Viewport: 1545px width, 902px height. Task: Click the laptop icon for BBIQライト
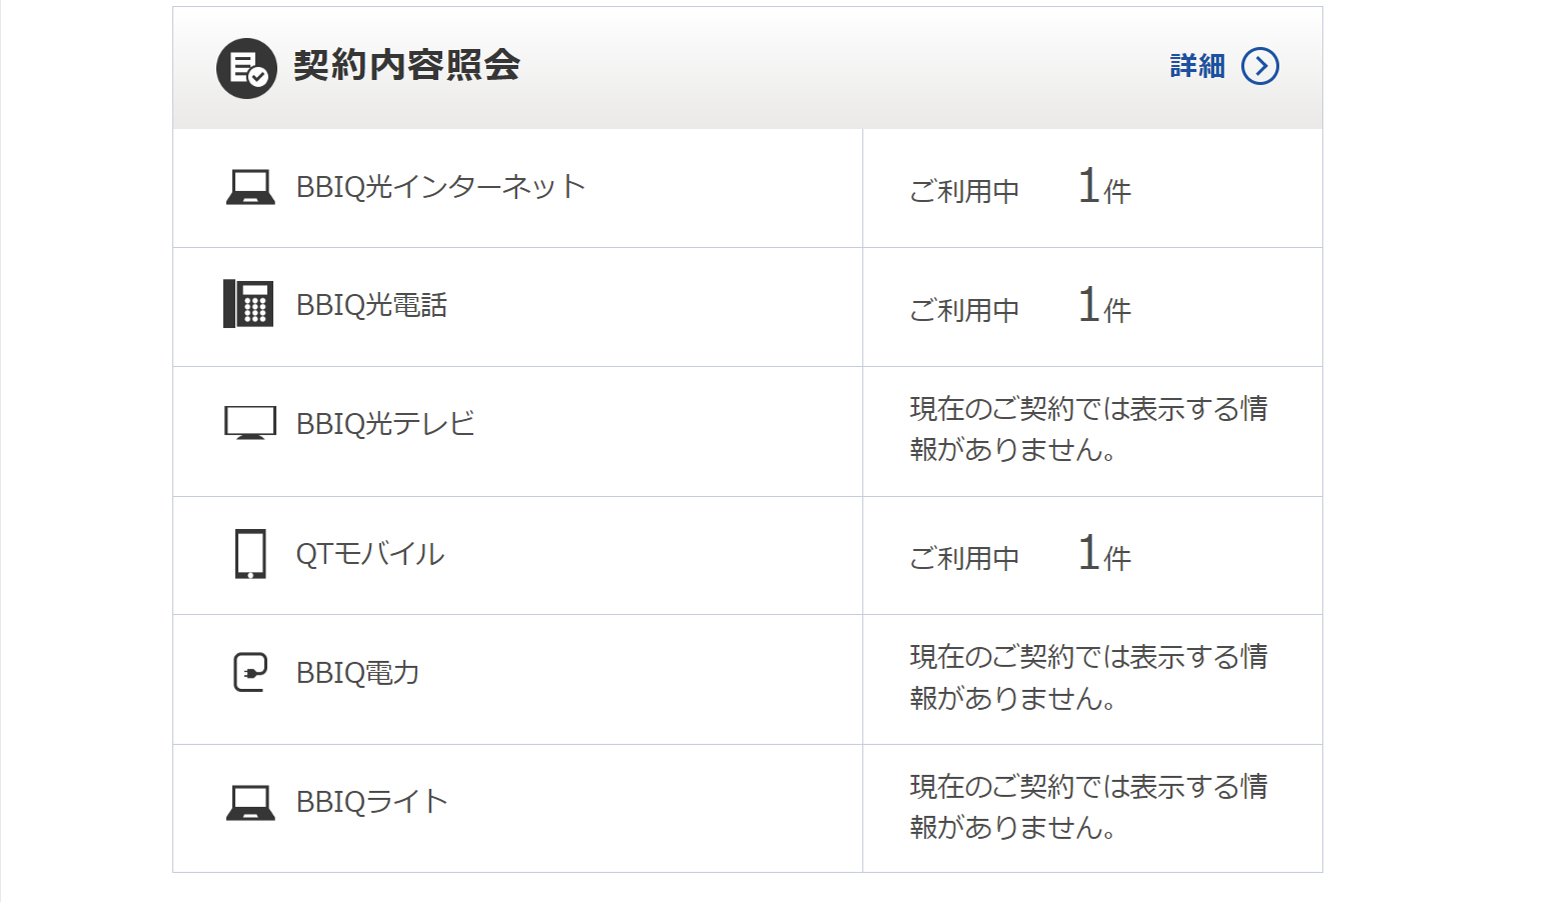(x=250, y=802)
